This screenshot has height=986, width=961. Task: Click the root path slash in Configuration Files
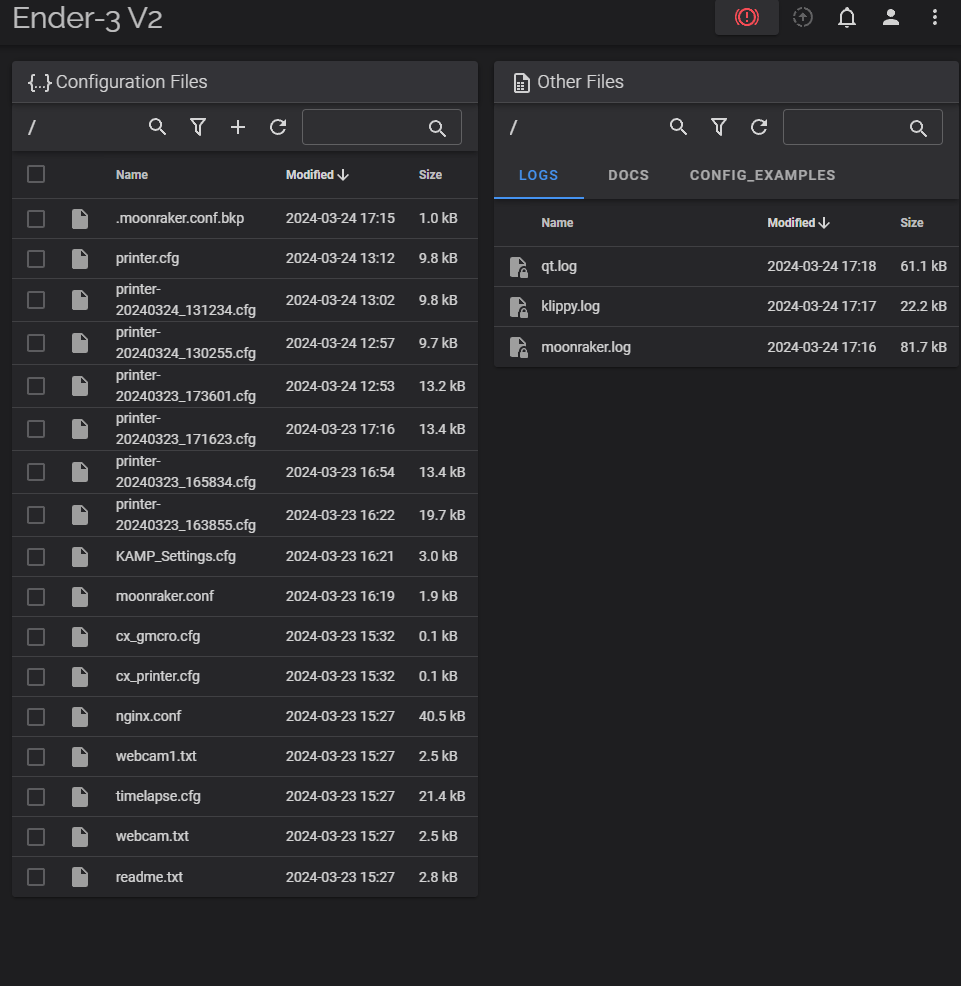(x=32, y=128)
